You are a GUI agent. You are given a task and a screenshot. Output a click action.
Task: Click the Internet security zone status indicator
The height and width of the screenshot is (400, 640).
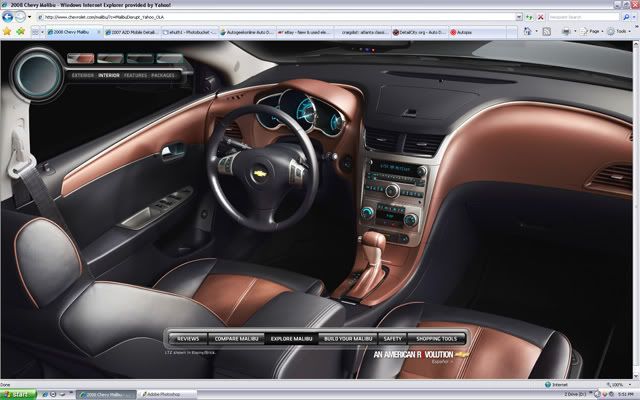pos(557,384)
